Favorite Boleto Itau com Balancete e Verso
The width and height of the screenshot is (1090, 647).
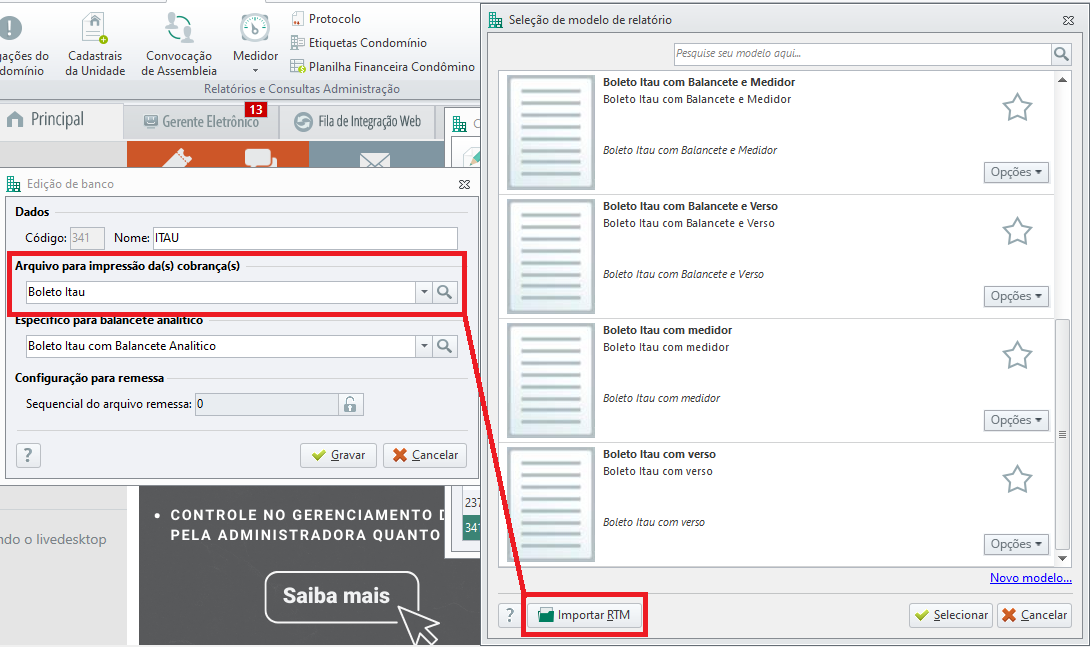(1017, 231)
